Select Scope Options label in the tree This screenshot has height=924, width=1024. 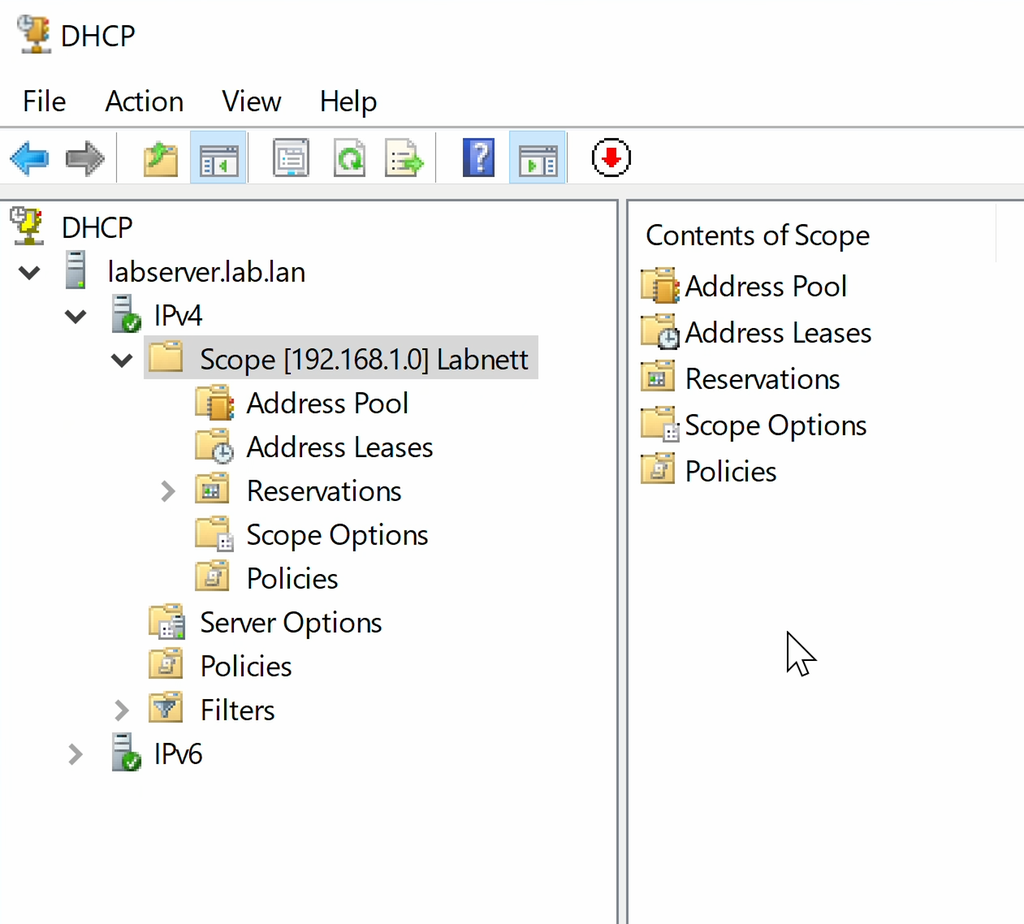tap(337, 535)
